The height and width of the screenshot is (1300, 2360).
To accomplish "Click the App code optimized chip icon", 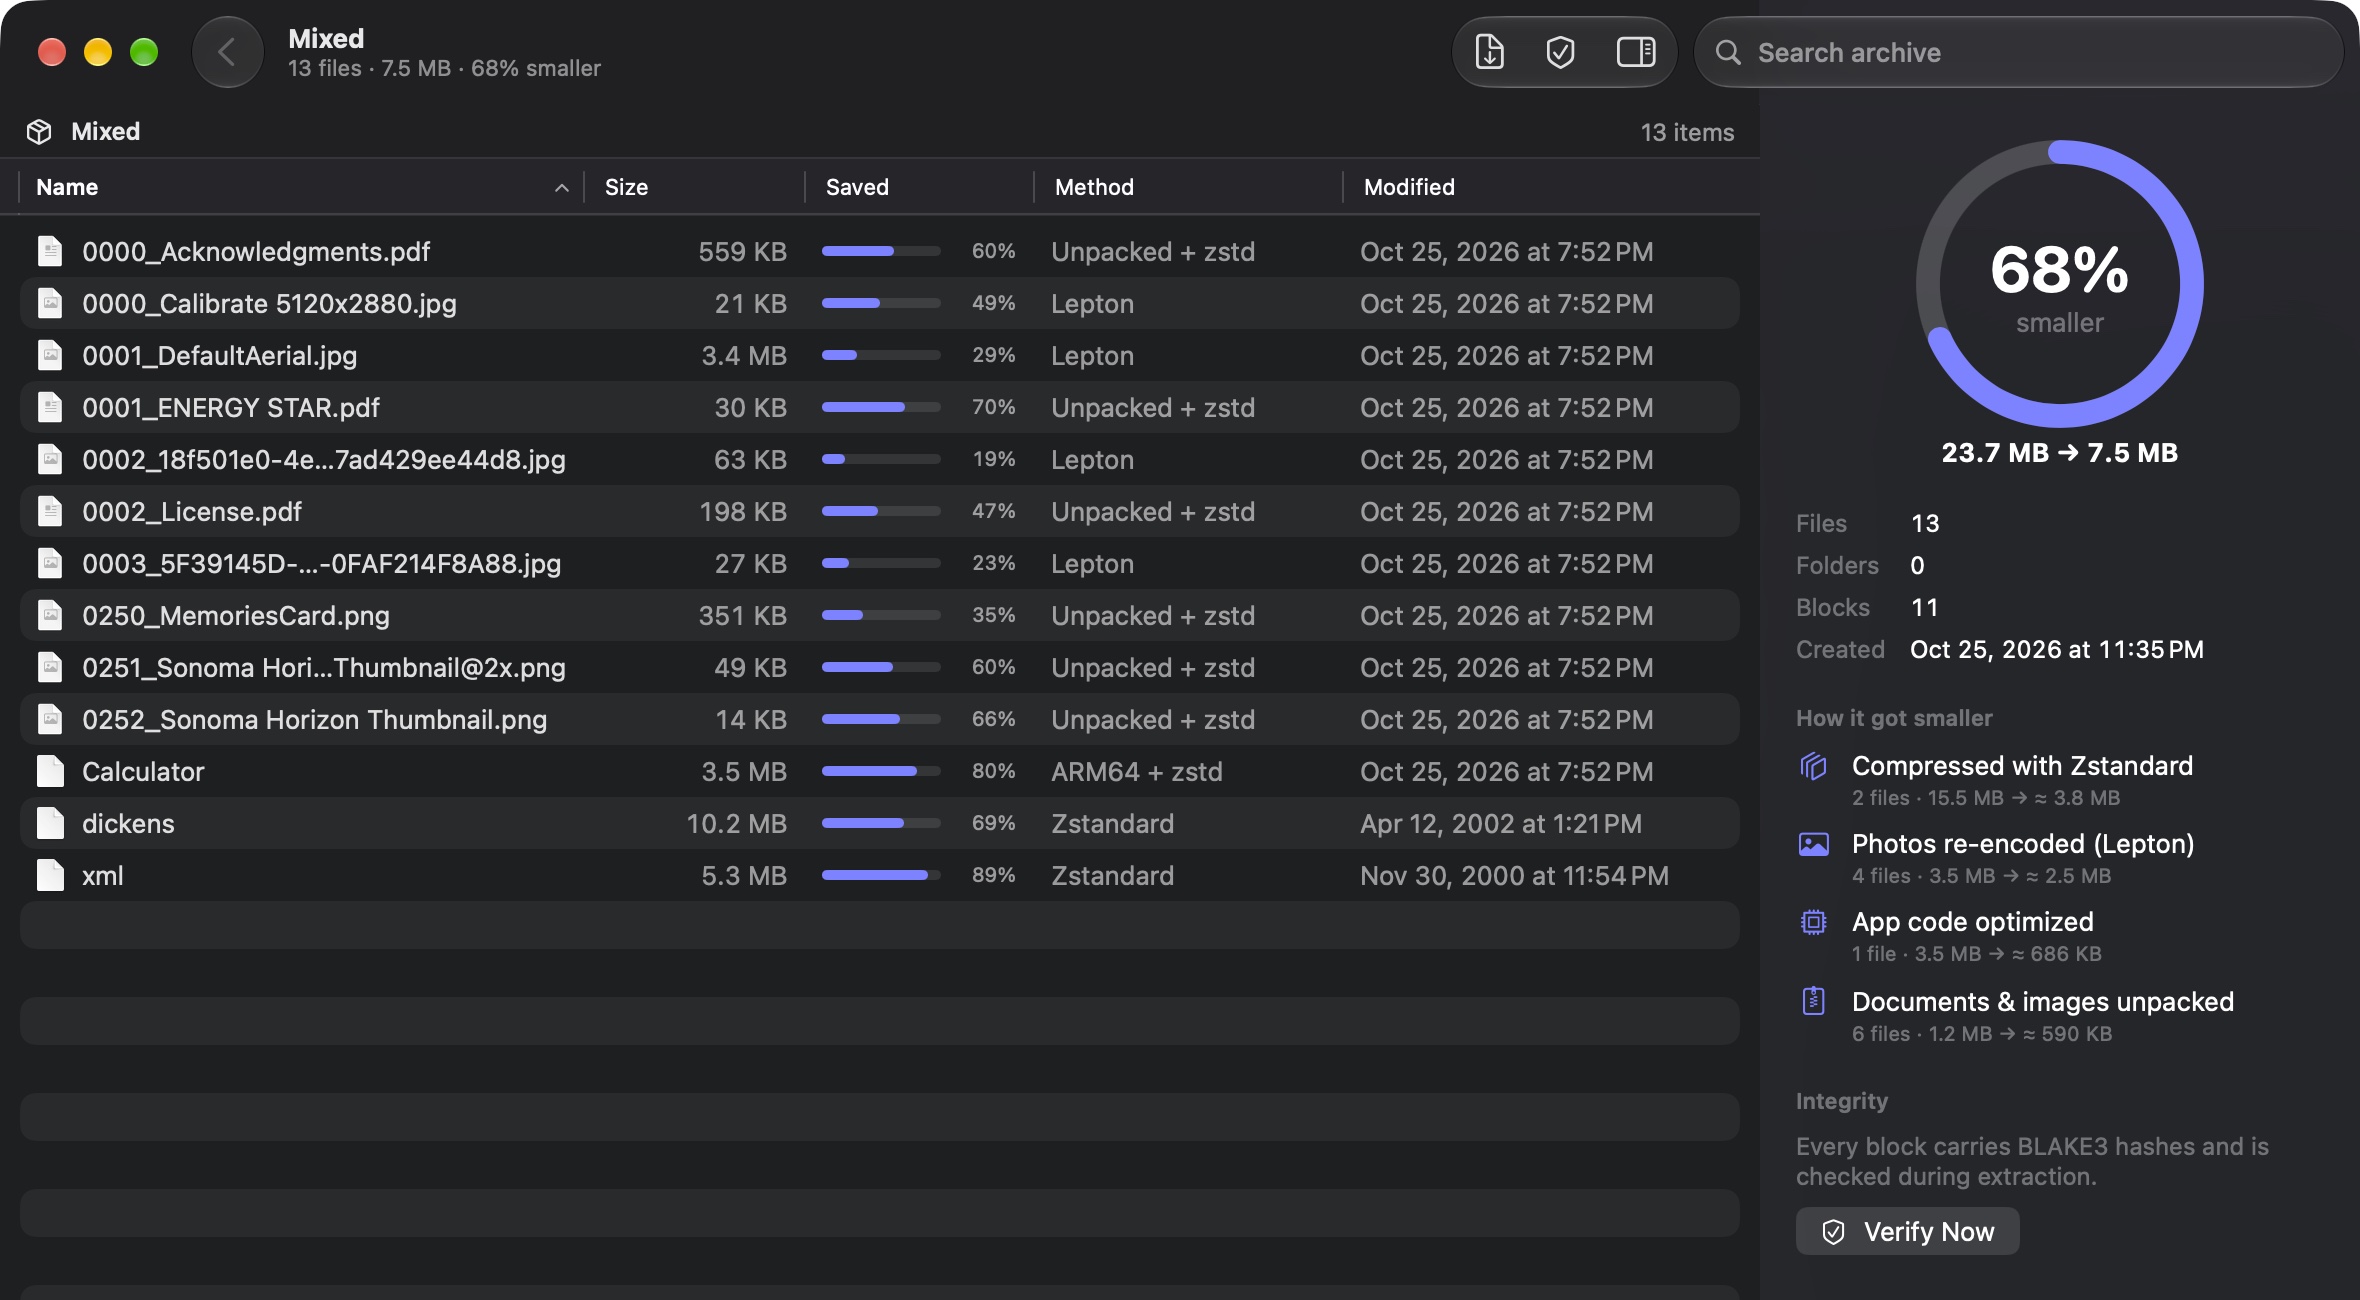I will tap(1813, 922).
